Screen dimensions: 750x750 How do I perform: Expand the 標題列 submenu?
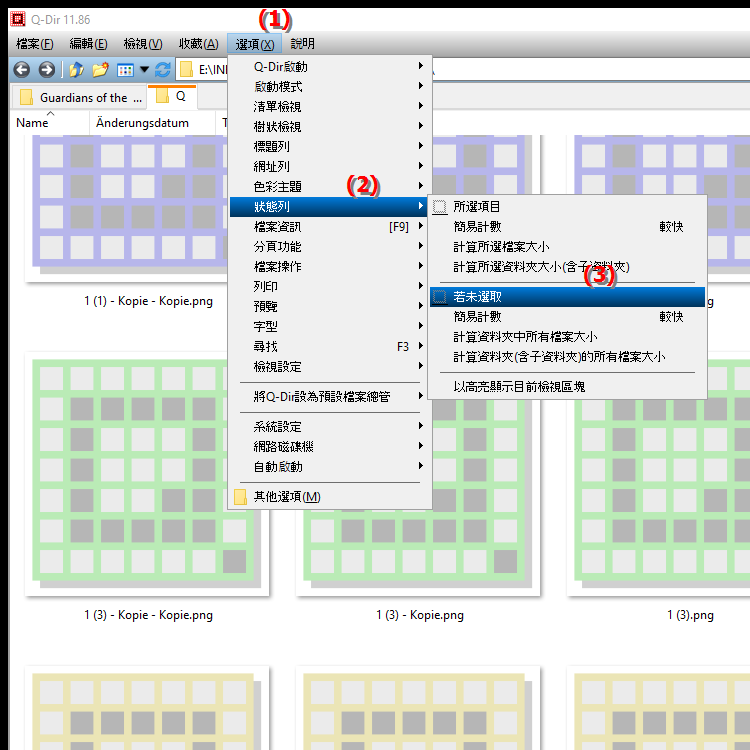coord(330,146)
